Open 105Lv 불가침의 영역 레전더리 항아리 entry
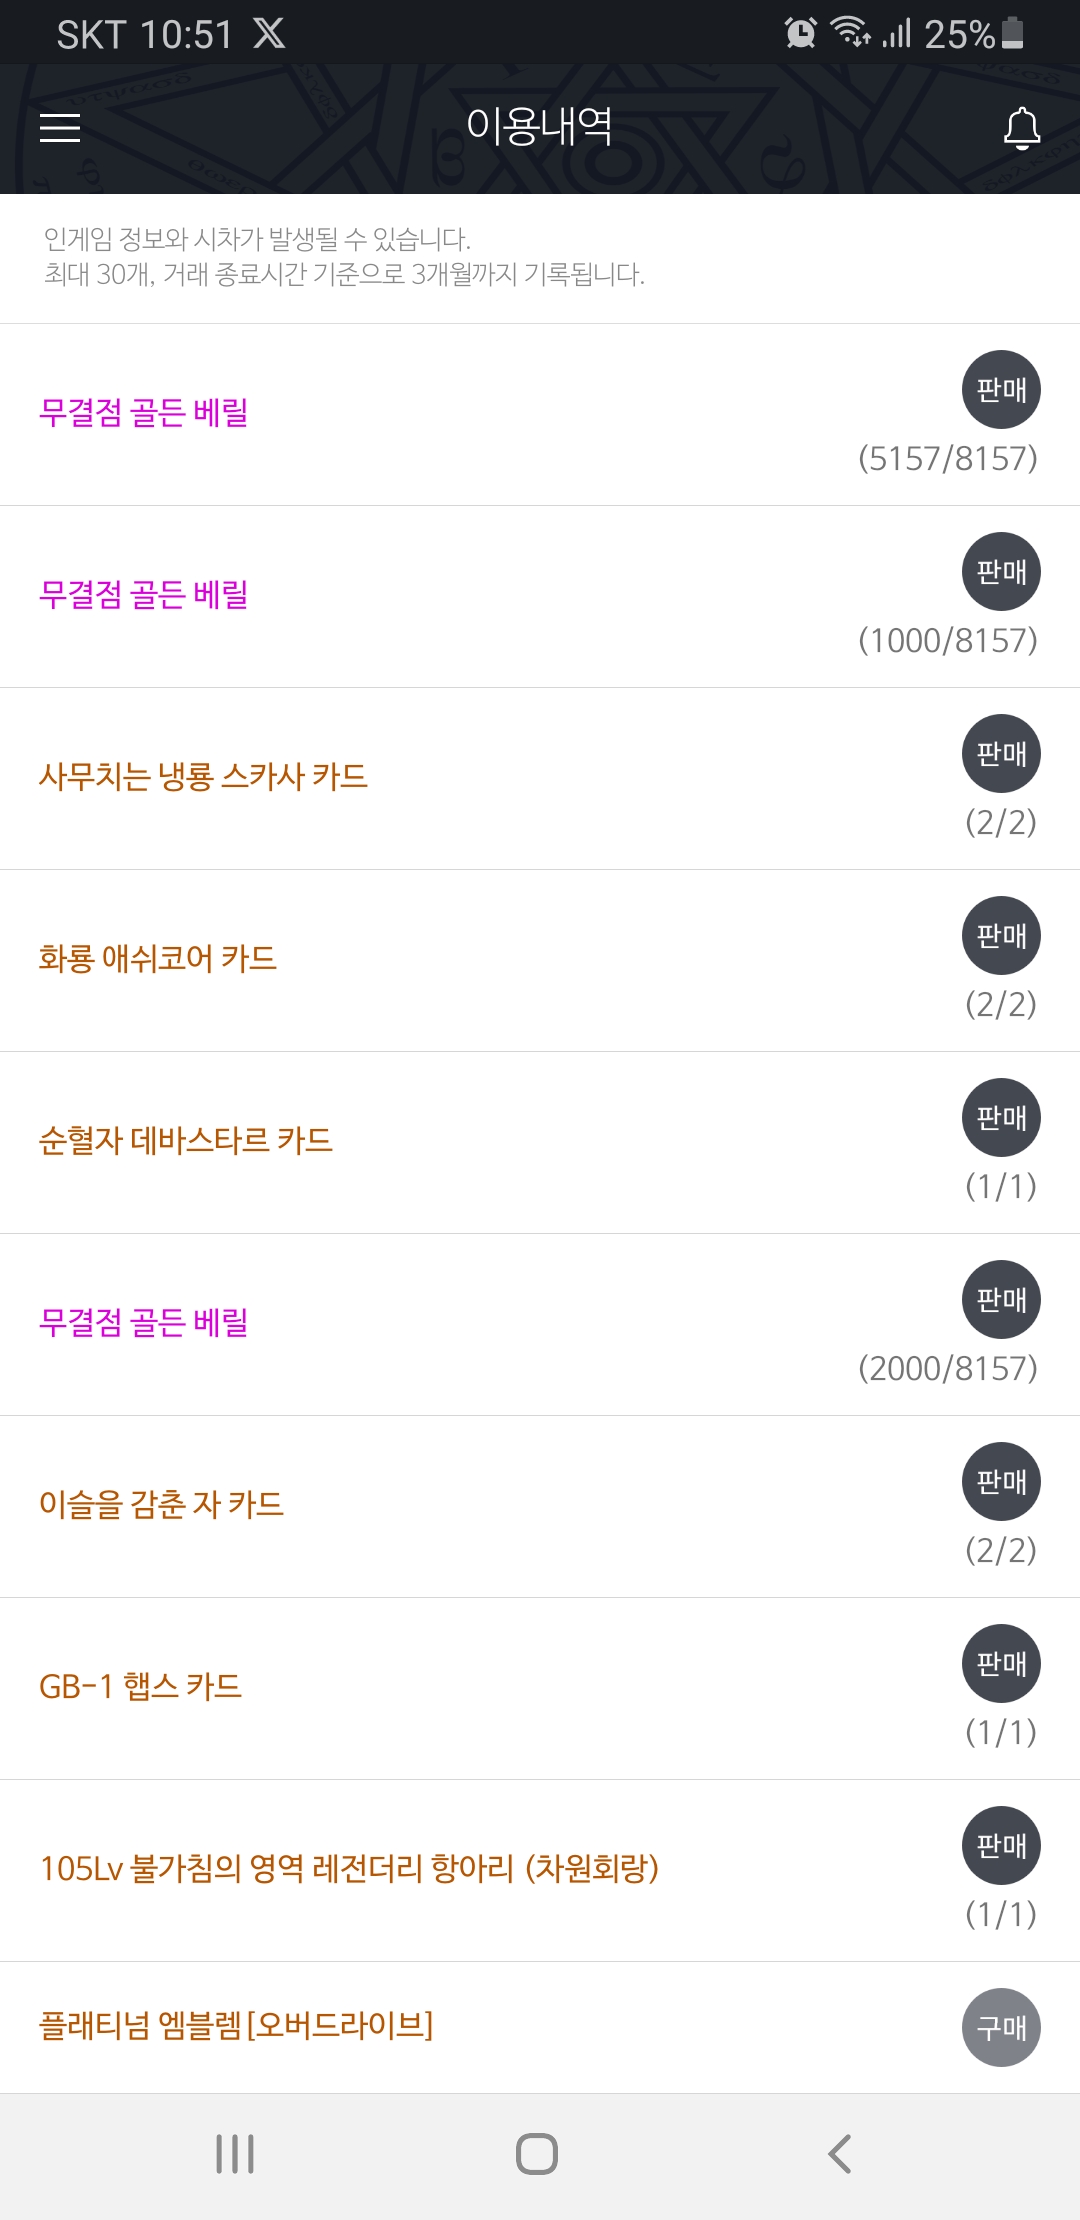The width and height of the screenshot is (1080, 2220). coord(349,1868)
